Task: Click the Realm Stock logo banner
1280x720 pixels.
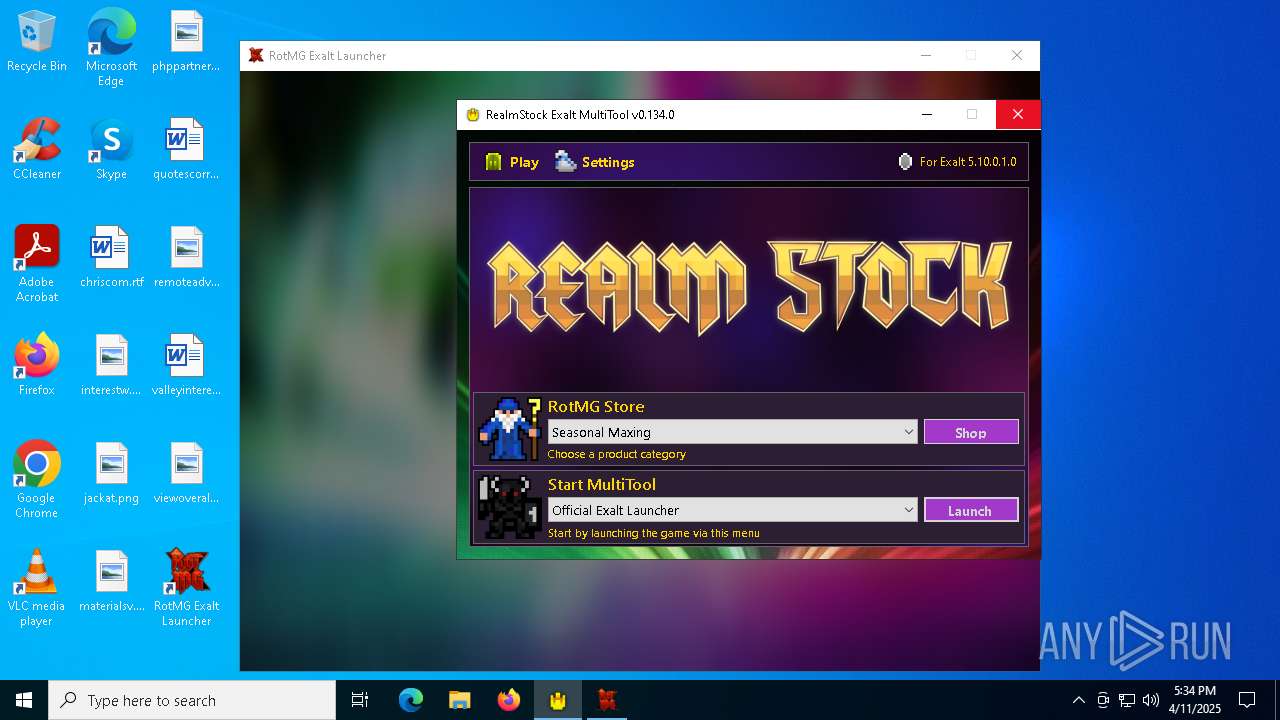Action: click(749, 286)
